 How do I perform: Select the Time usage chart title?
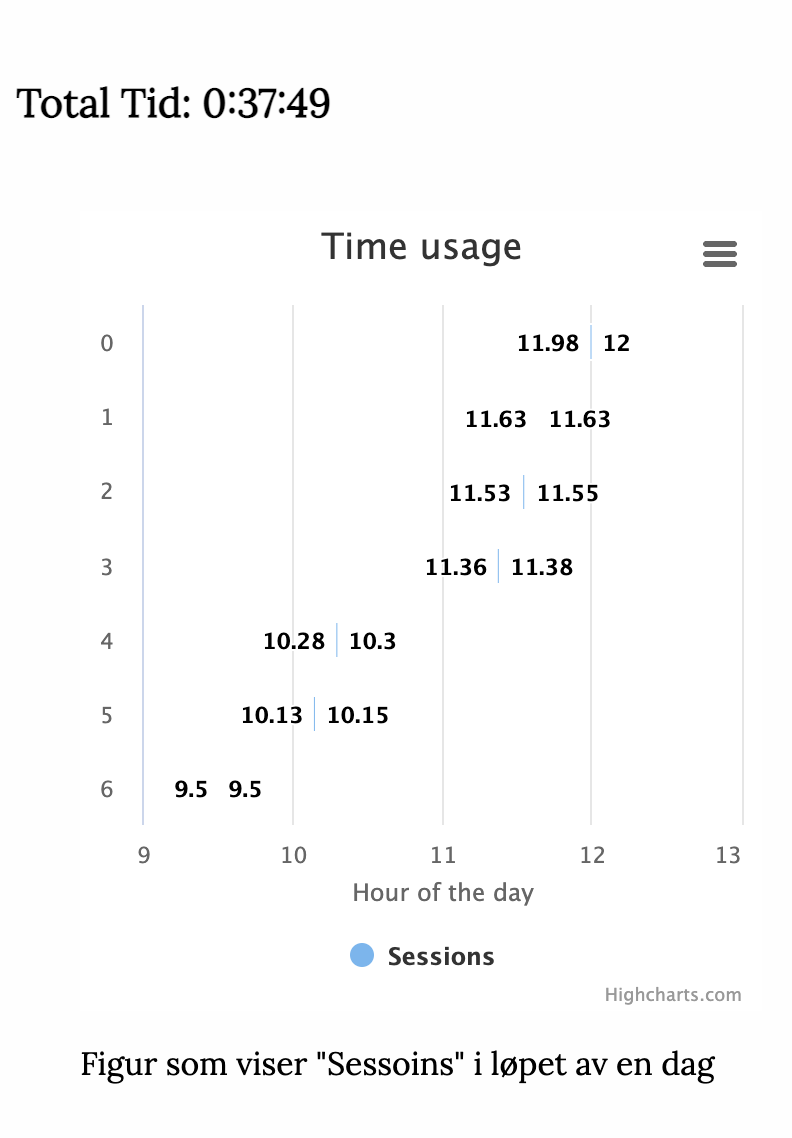421,247
